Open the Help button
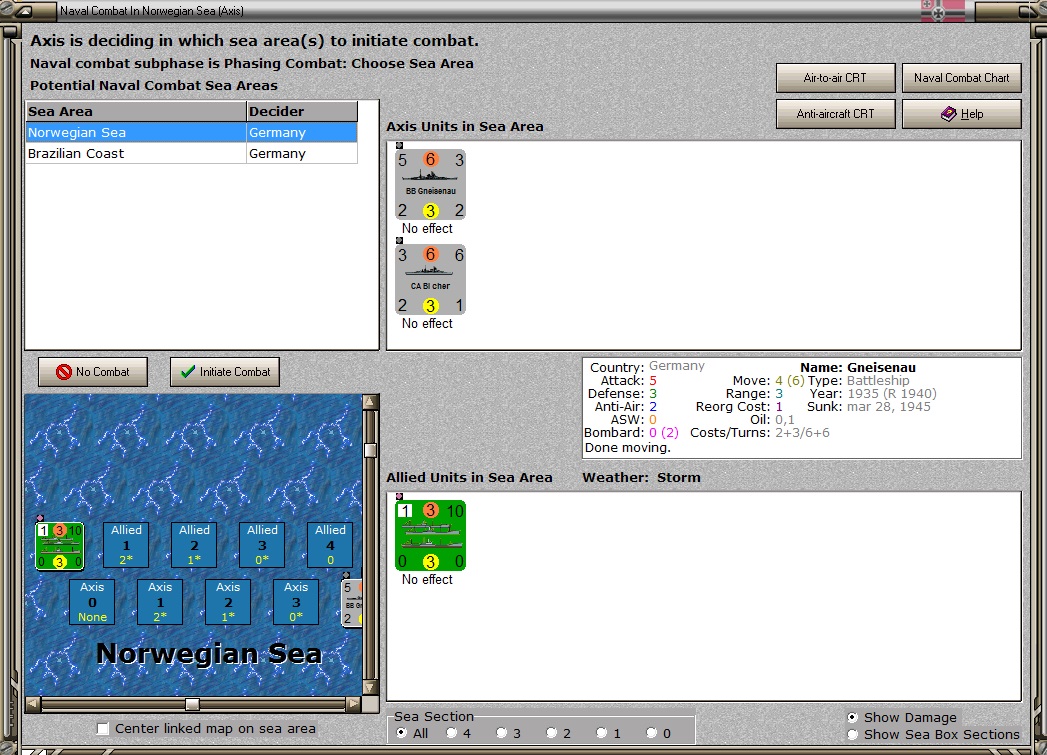The width and height of the screenshot is (1047, 755). pyautogui.click(x=962, y=114)
